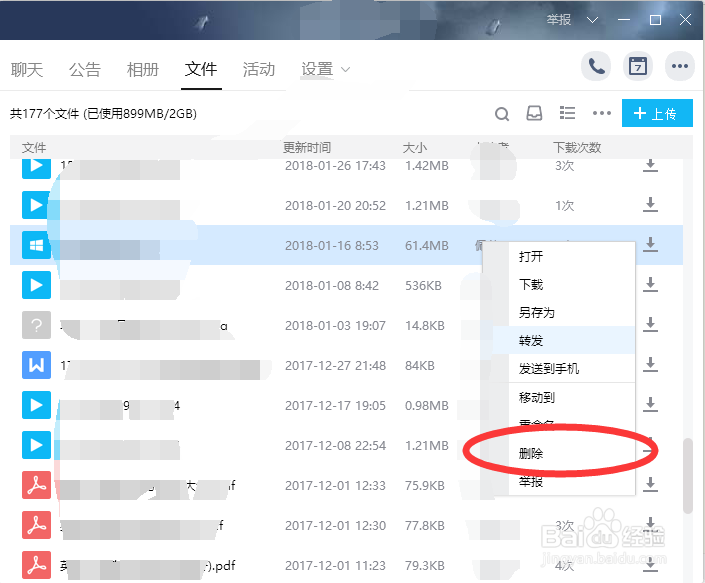Sort by 下载次数 column header
The height and width of the screenshot is (583, 705).
(x=577, y=147)
